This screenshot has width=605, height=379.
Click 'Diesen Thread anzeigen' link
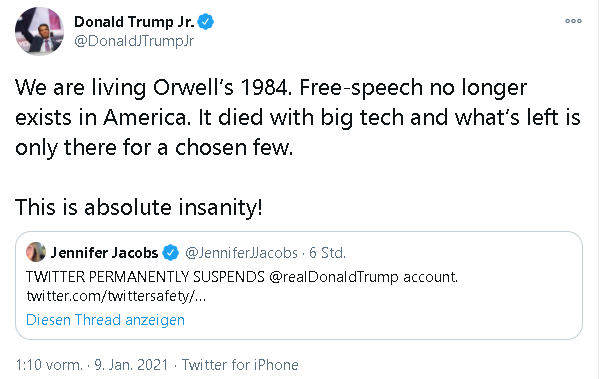click(105, 320)
